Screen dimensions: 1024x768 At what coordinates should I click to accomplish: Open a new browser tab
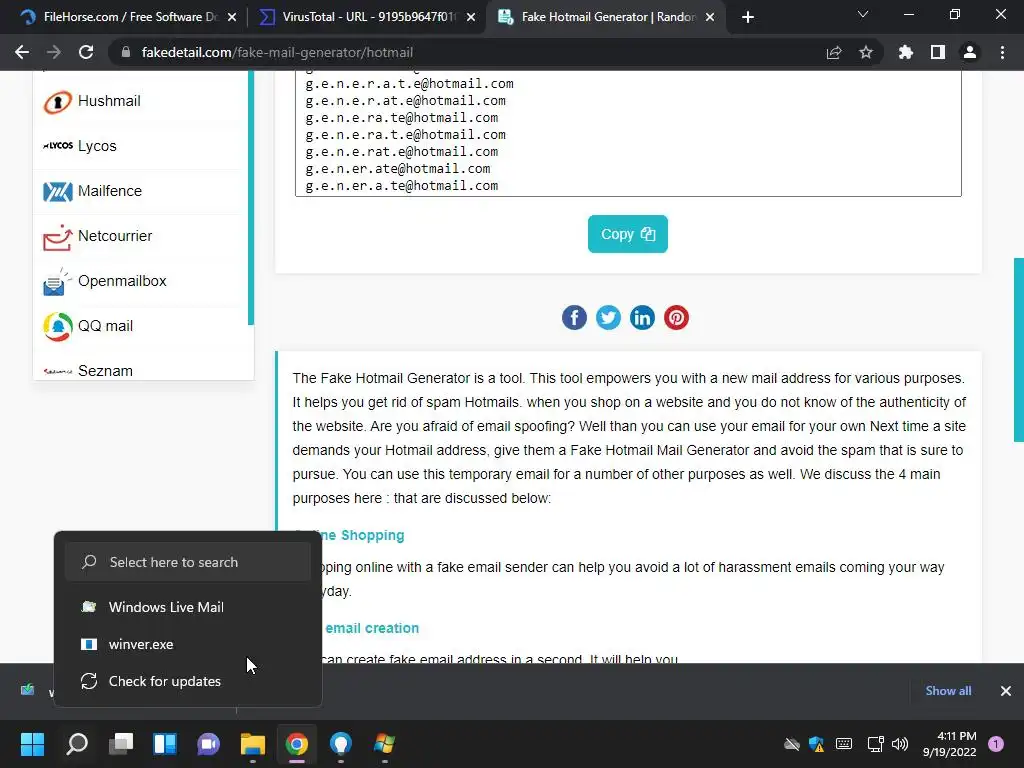point(748,18)
